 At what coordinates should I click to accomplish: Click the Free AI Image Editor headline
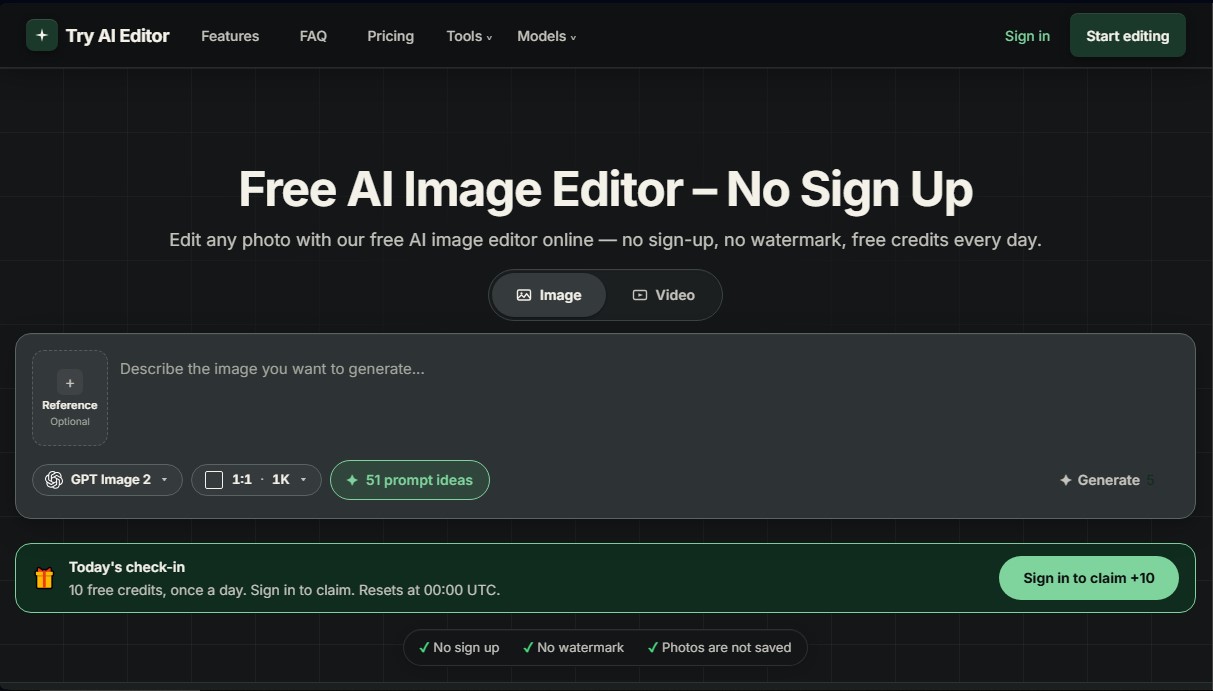[x=606, y=189]
